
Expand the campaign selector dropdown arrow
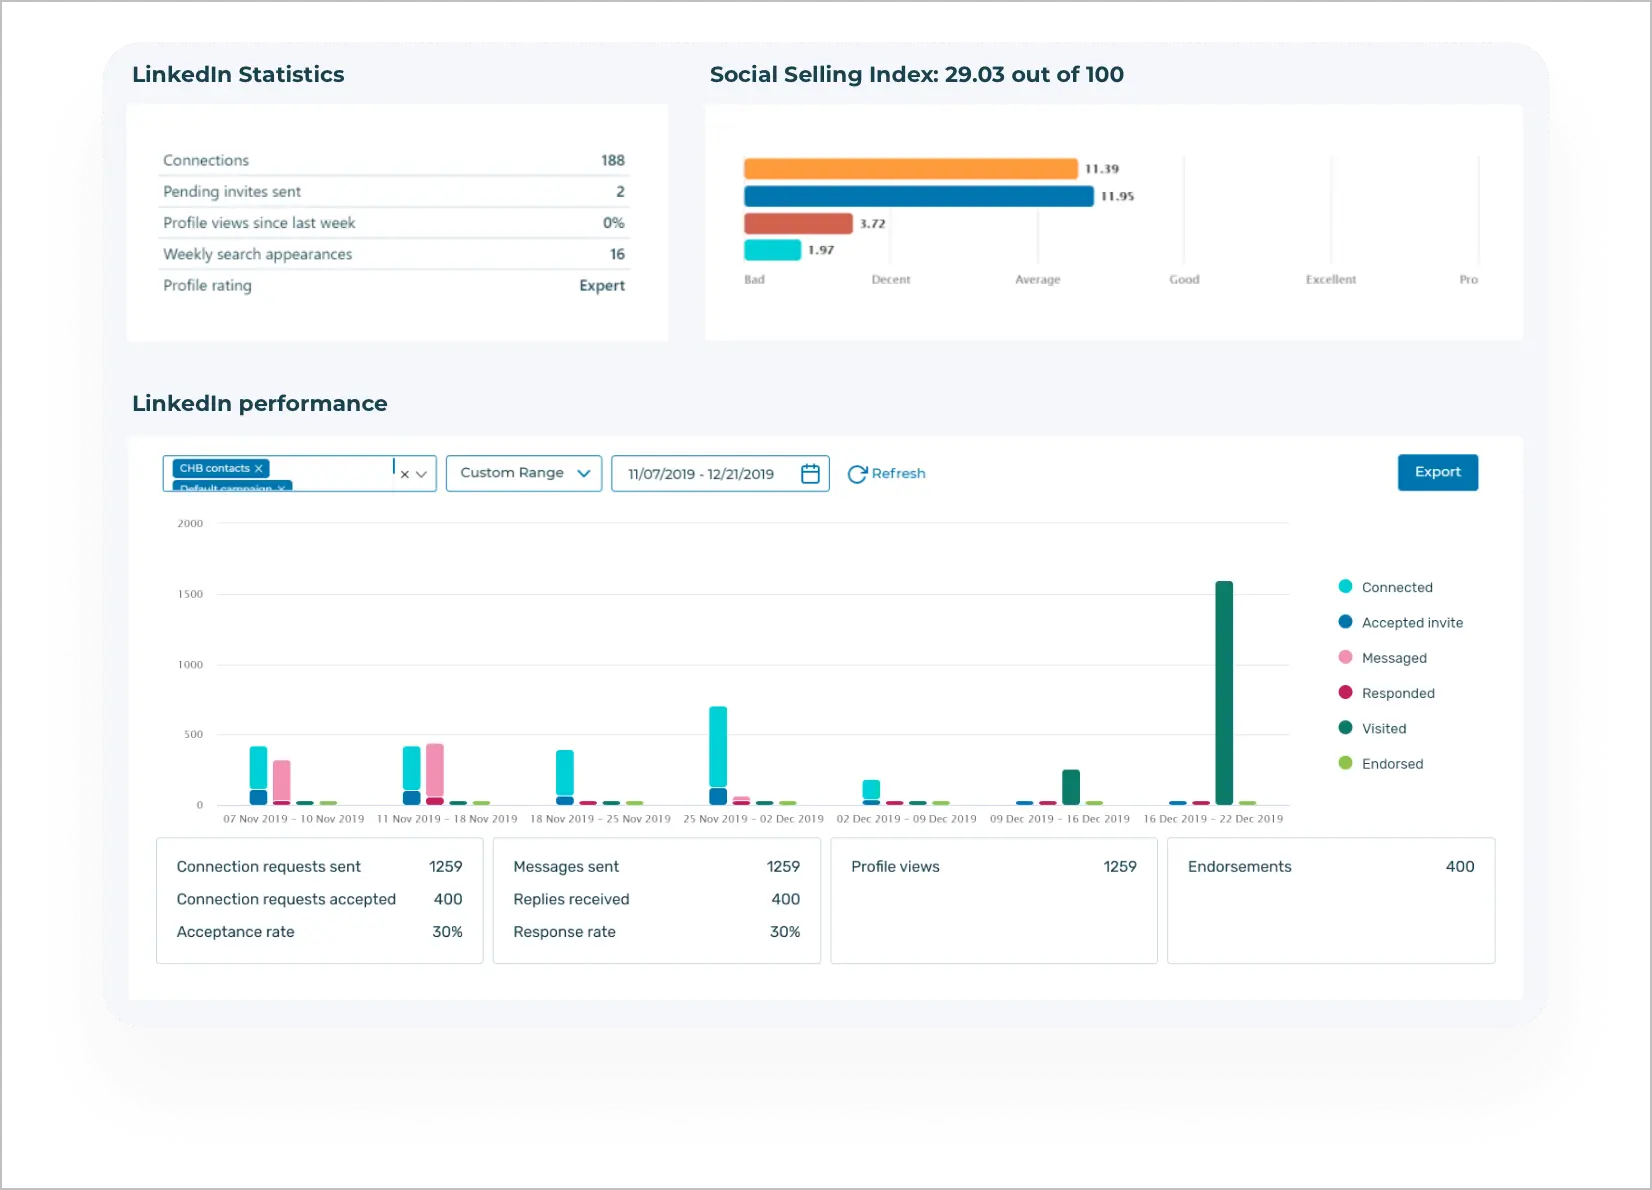coord(422,474)
